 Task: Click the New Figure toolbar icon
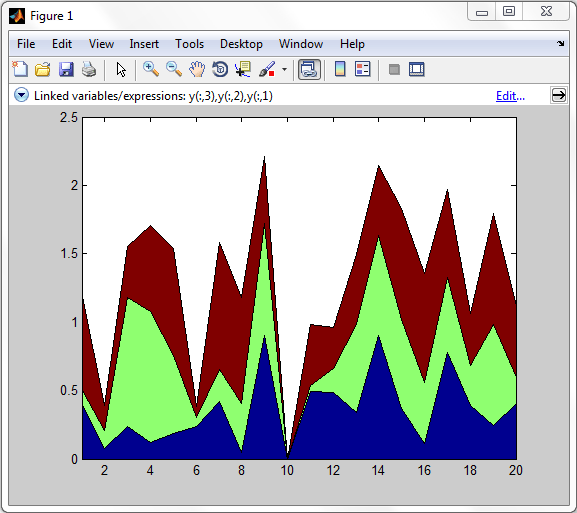pos(20,69)
